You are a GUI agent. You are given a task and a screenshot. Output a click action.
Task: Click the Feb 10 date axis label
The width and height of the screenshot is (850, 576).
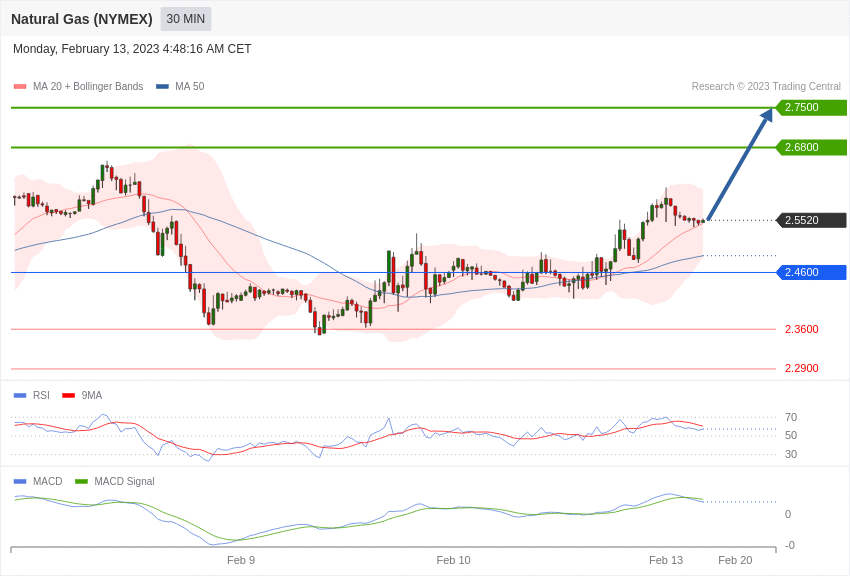click(453, 560)
